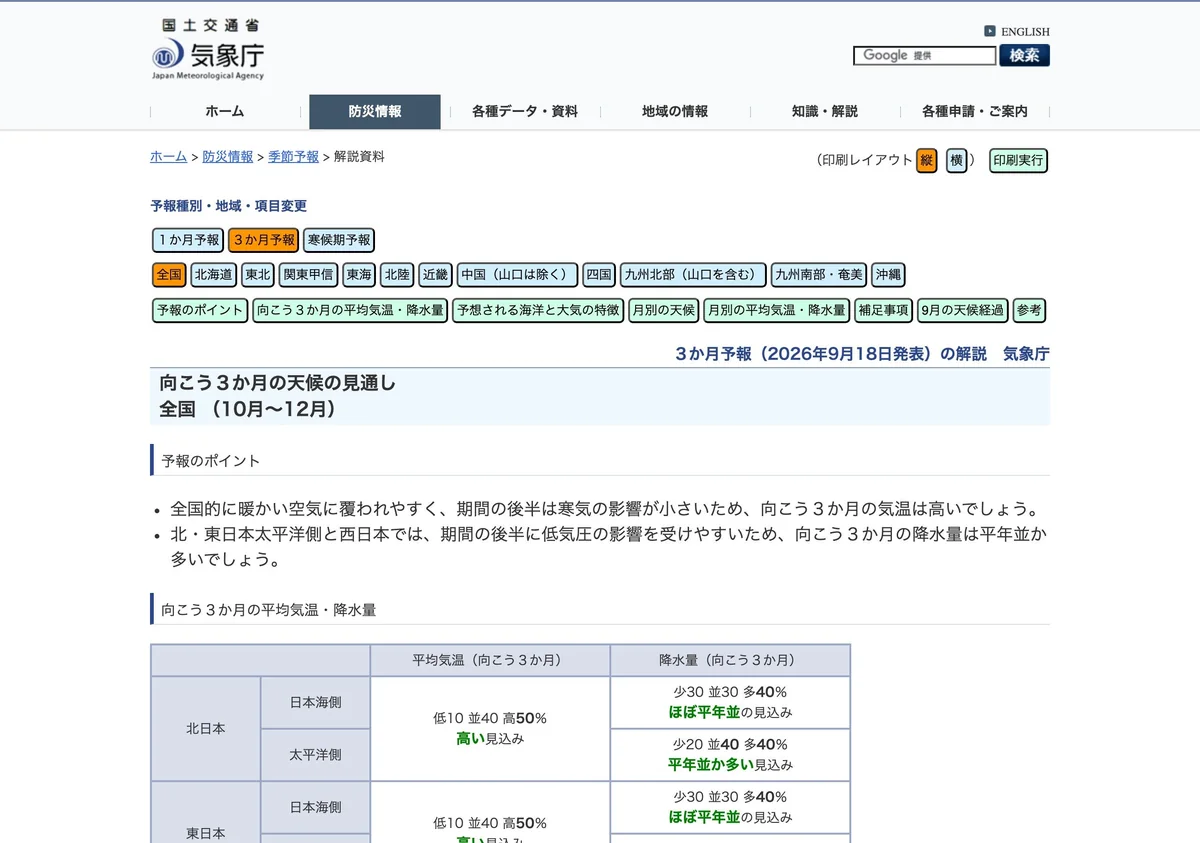The height and width of the screenshot is (843, 1200).
Task: Open the ホーム navigation menu item
Action: 225,112
